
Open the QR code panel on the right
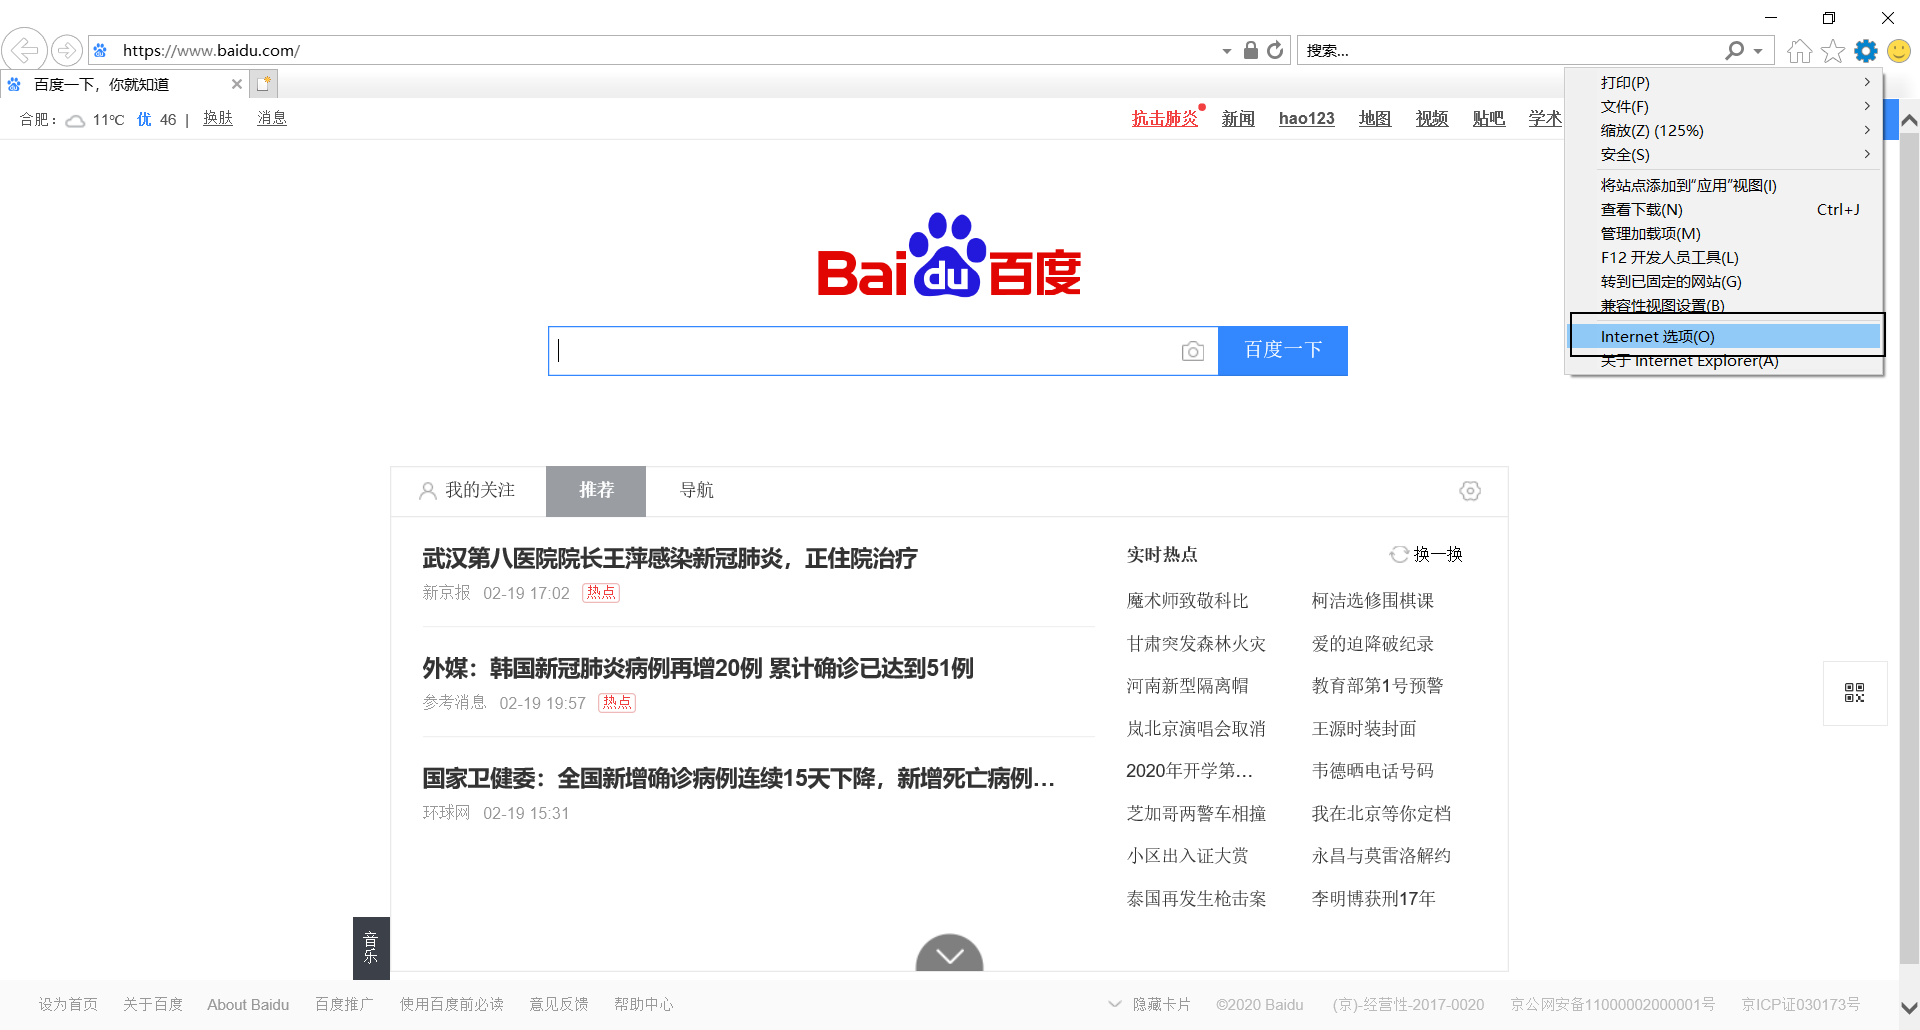coord(1855,693)
